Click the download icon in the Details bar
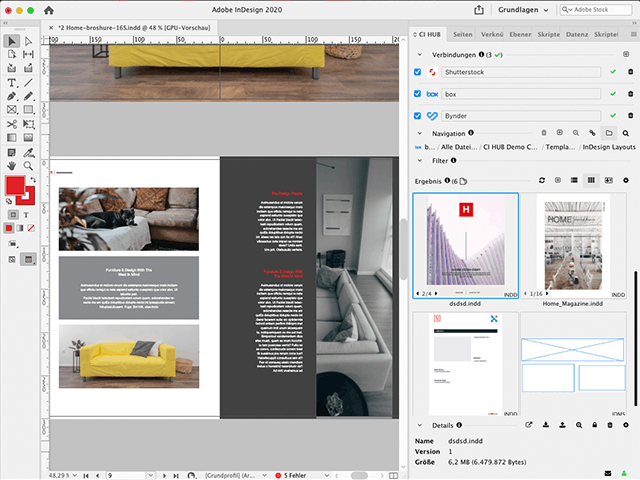Image resolution: width=640 pixels, height=480 pixels. coord(546,425)
